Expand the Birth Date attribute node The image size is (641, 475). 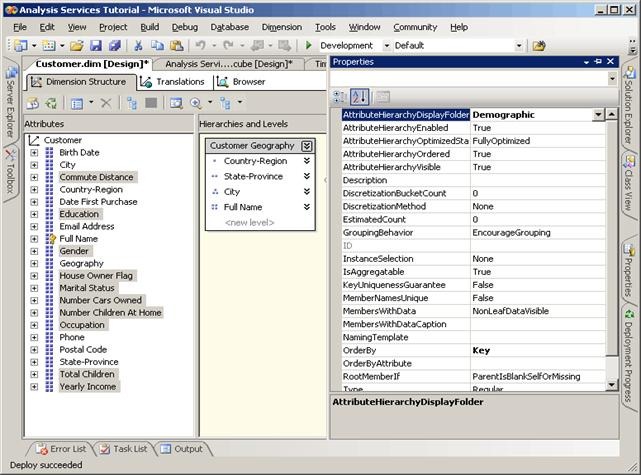click(34, 153)
